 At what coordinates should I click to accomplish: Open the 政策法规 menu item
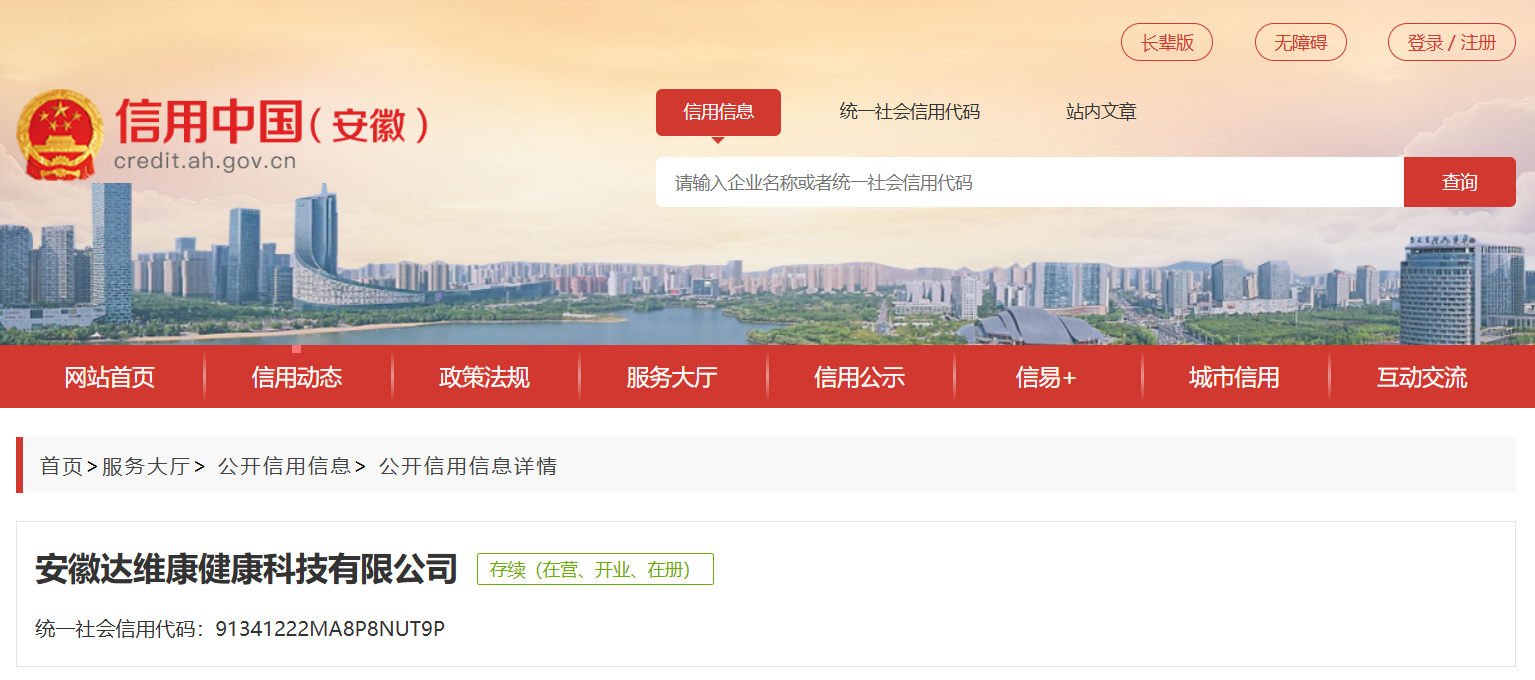tap(484, 377)
